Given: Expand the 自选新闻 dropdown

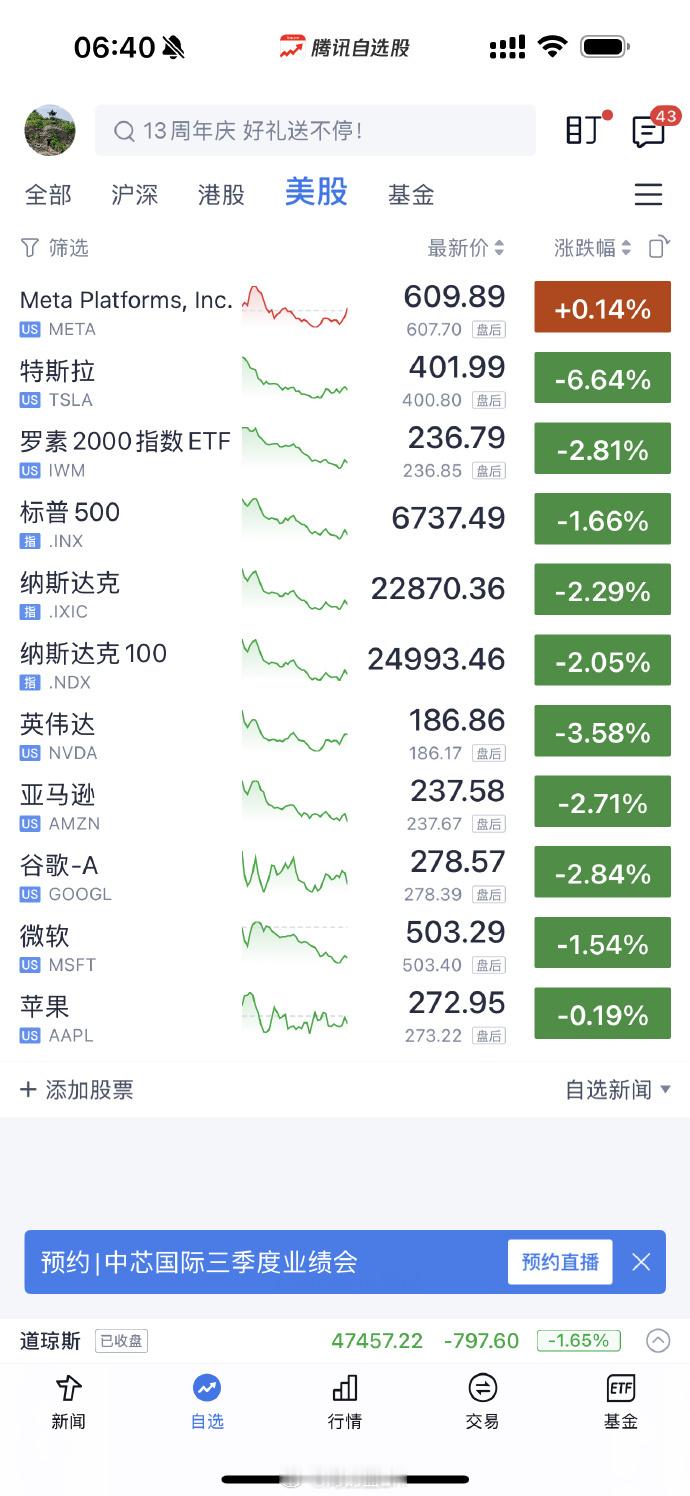Looking at the screenshot, I should 618,1089.
